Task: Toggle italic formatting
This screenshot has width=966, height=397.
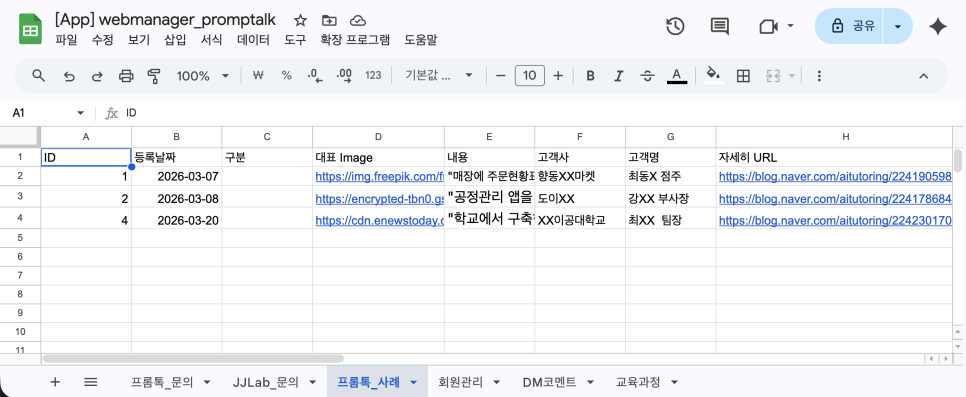Action: point(619,76)
